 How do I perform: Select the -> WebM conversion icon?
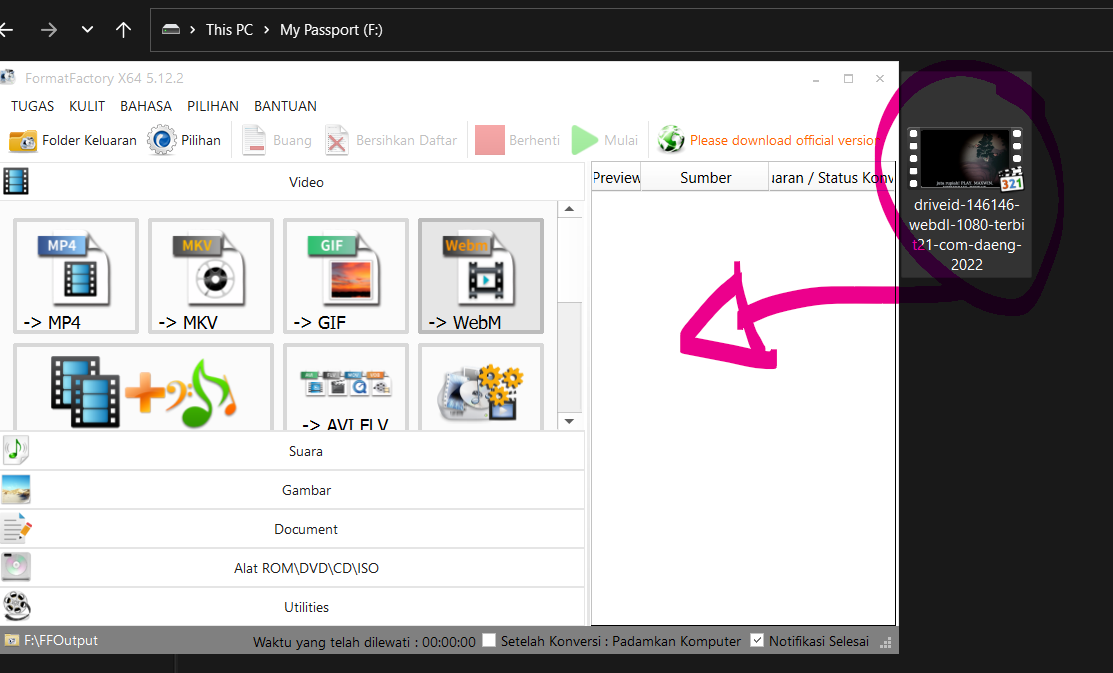pos(481,276)
